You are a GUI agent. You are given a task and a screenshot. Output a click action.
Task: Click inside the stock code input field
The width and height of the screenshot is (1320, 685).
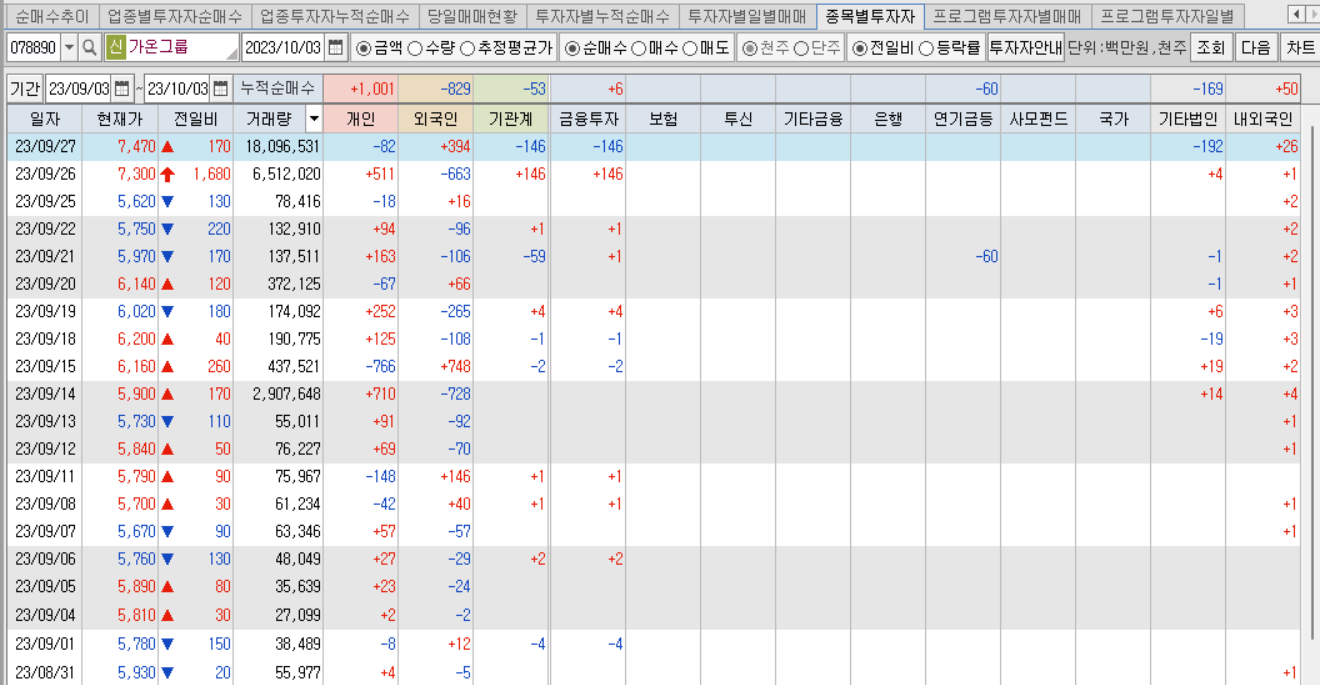[35, 46]
